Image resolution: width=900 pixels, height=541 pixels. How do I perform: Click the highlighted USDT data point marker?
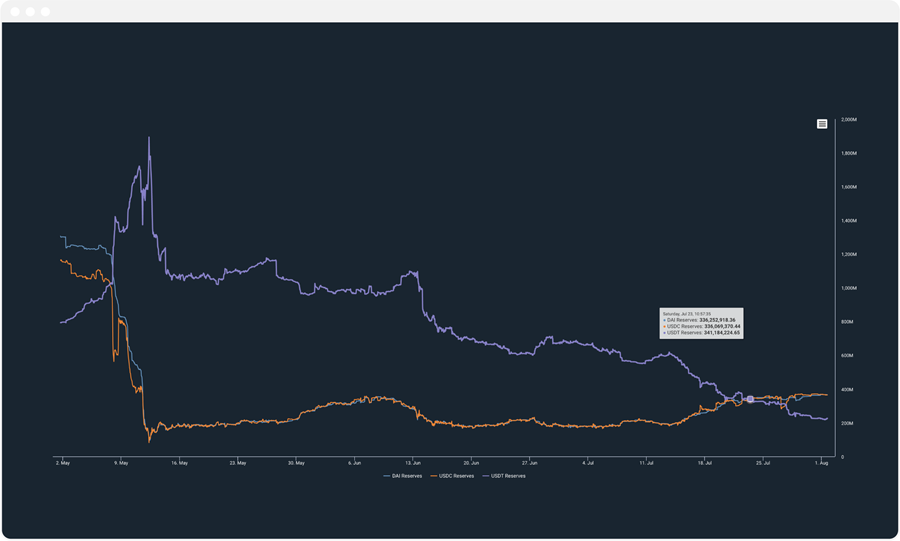tap(750, 399)
